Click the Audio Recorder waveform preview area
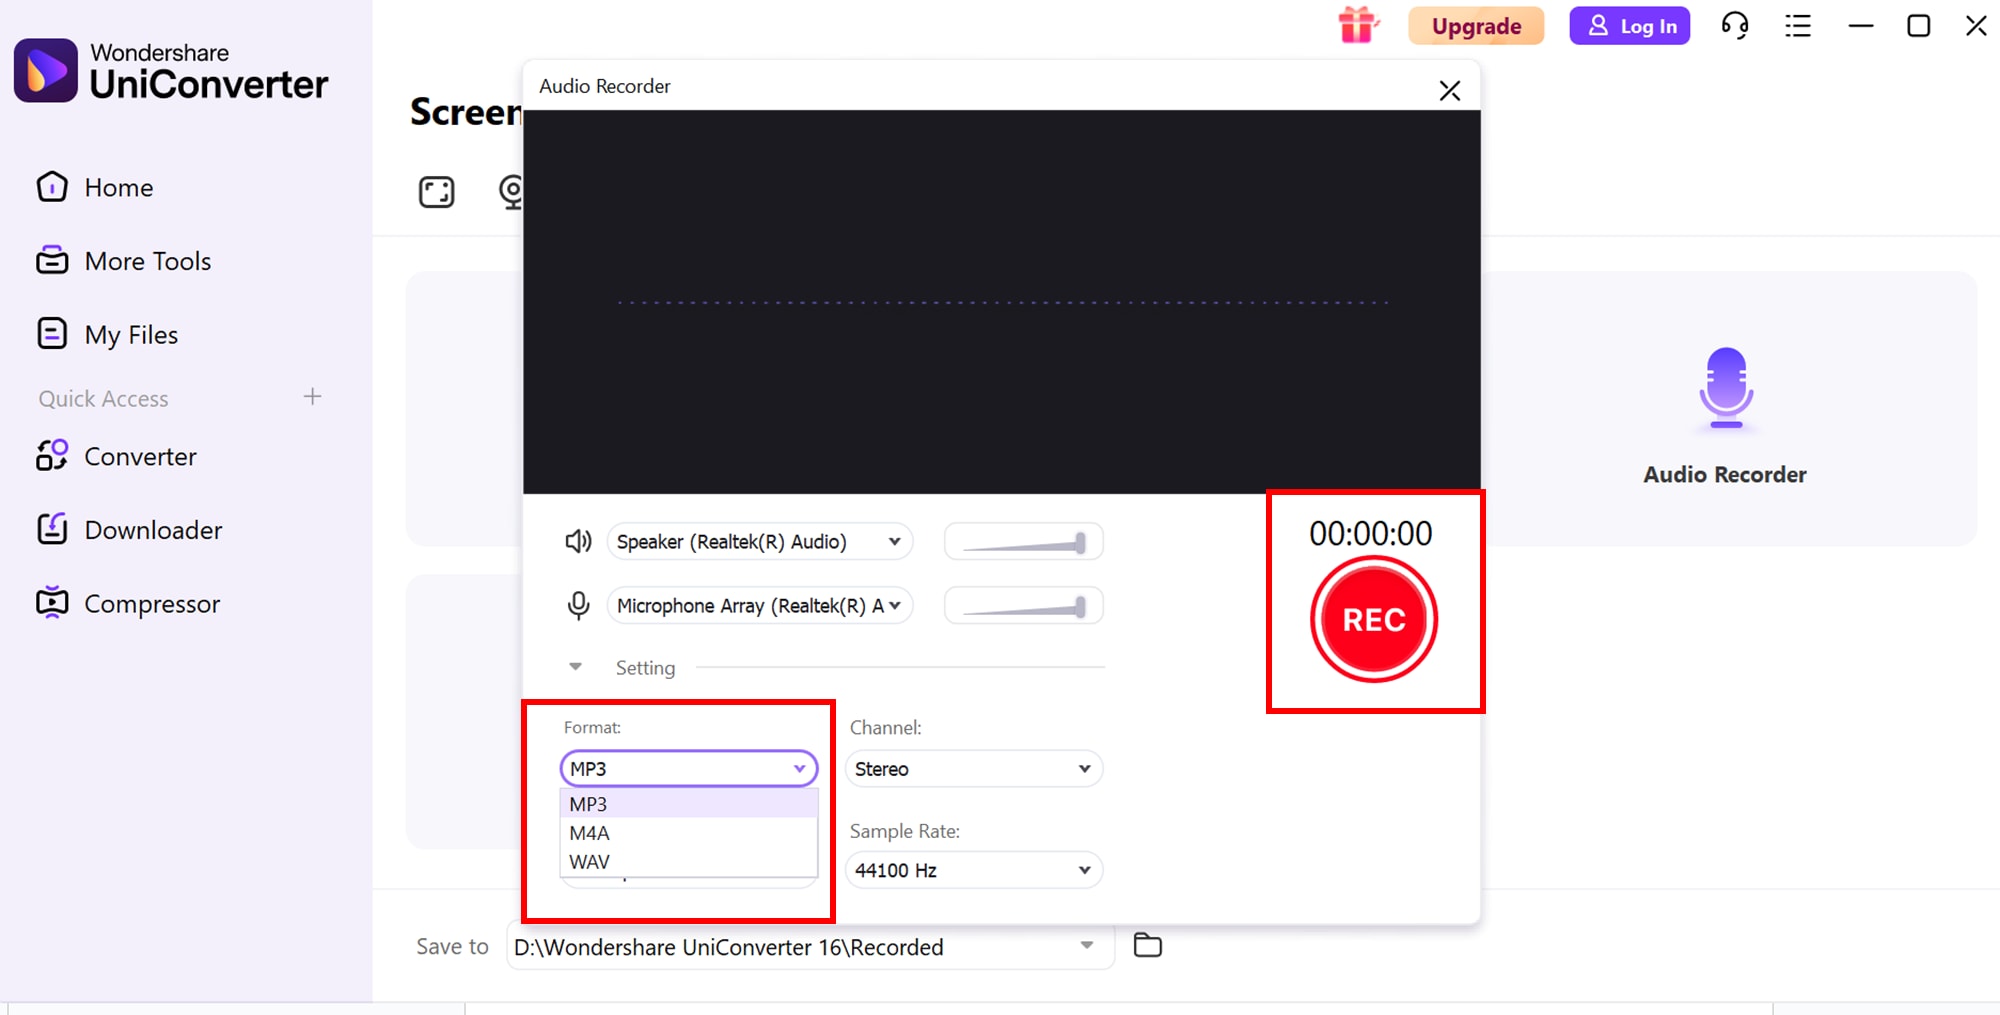The width and height of the screenshot is (2000, 1015). pyautogui.click(x=1002, y=302)
